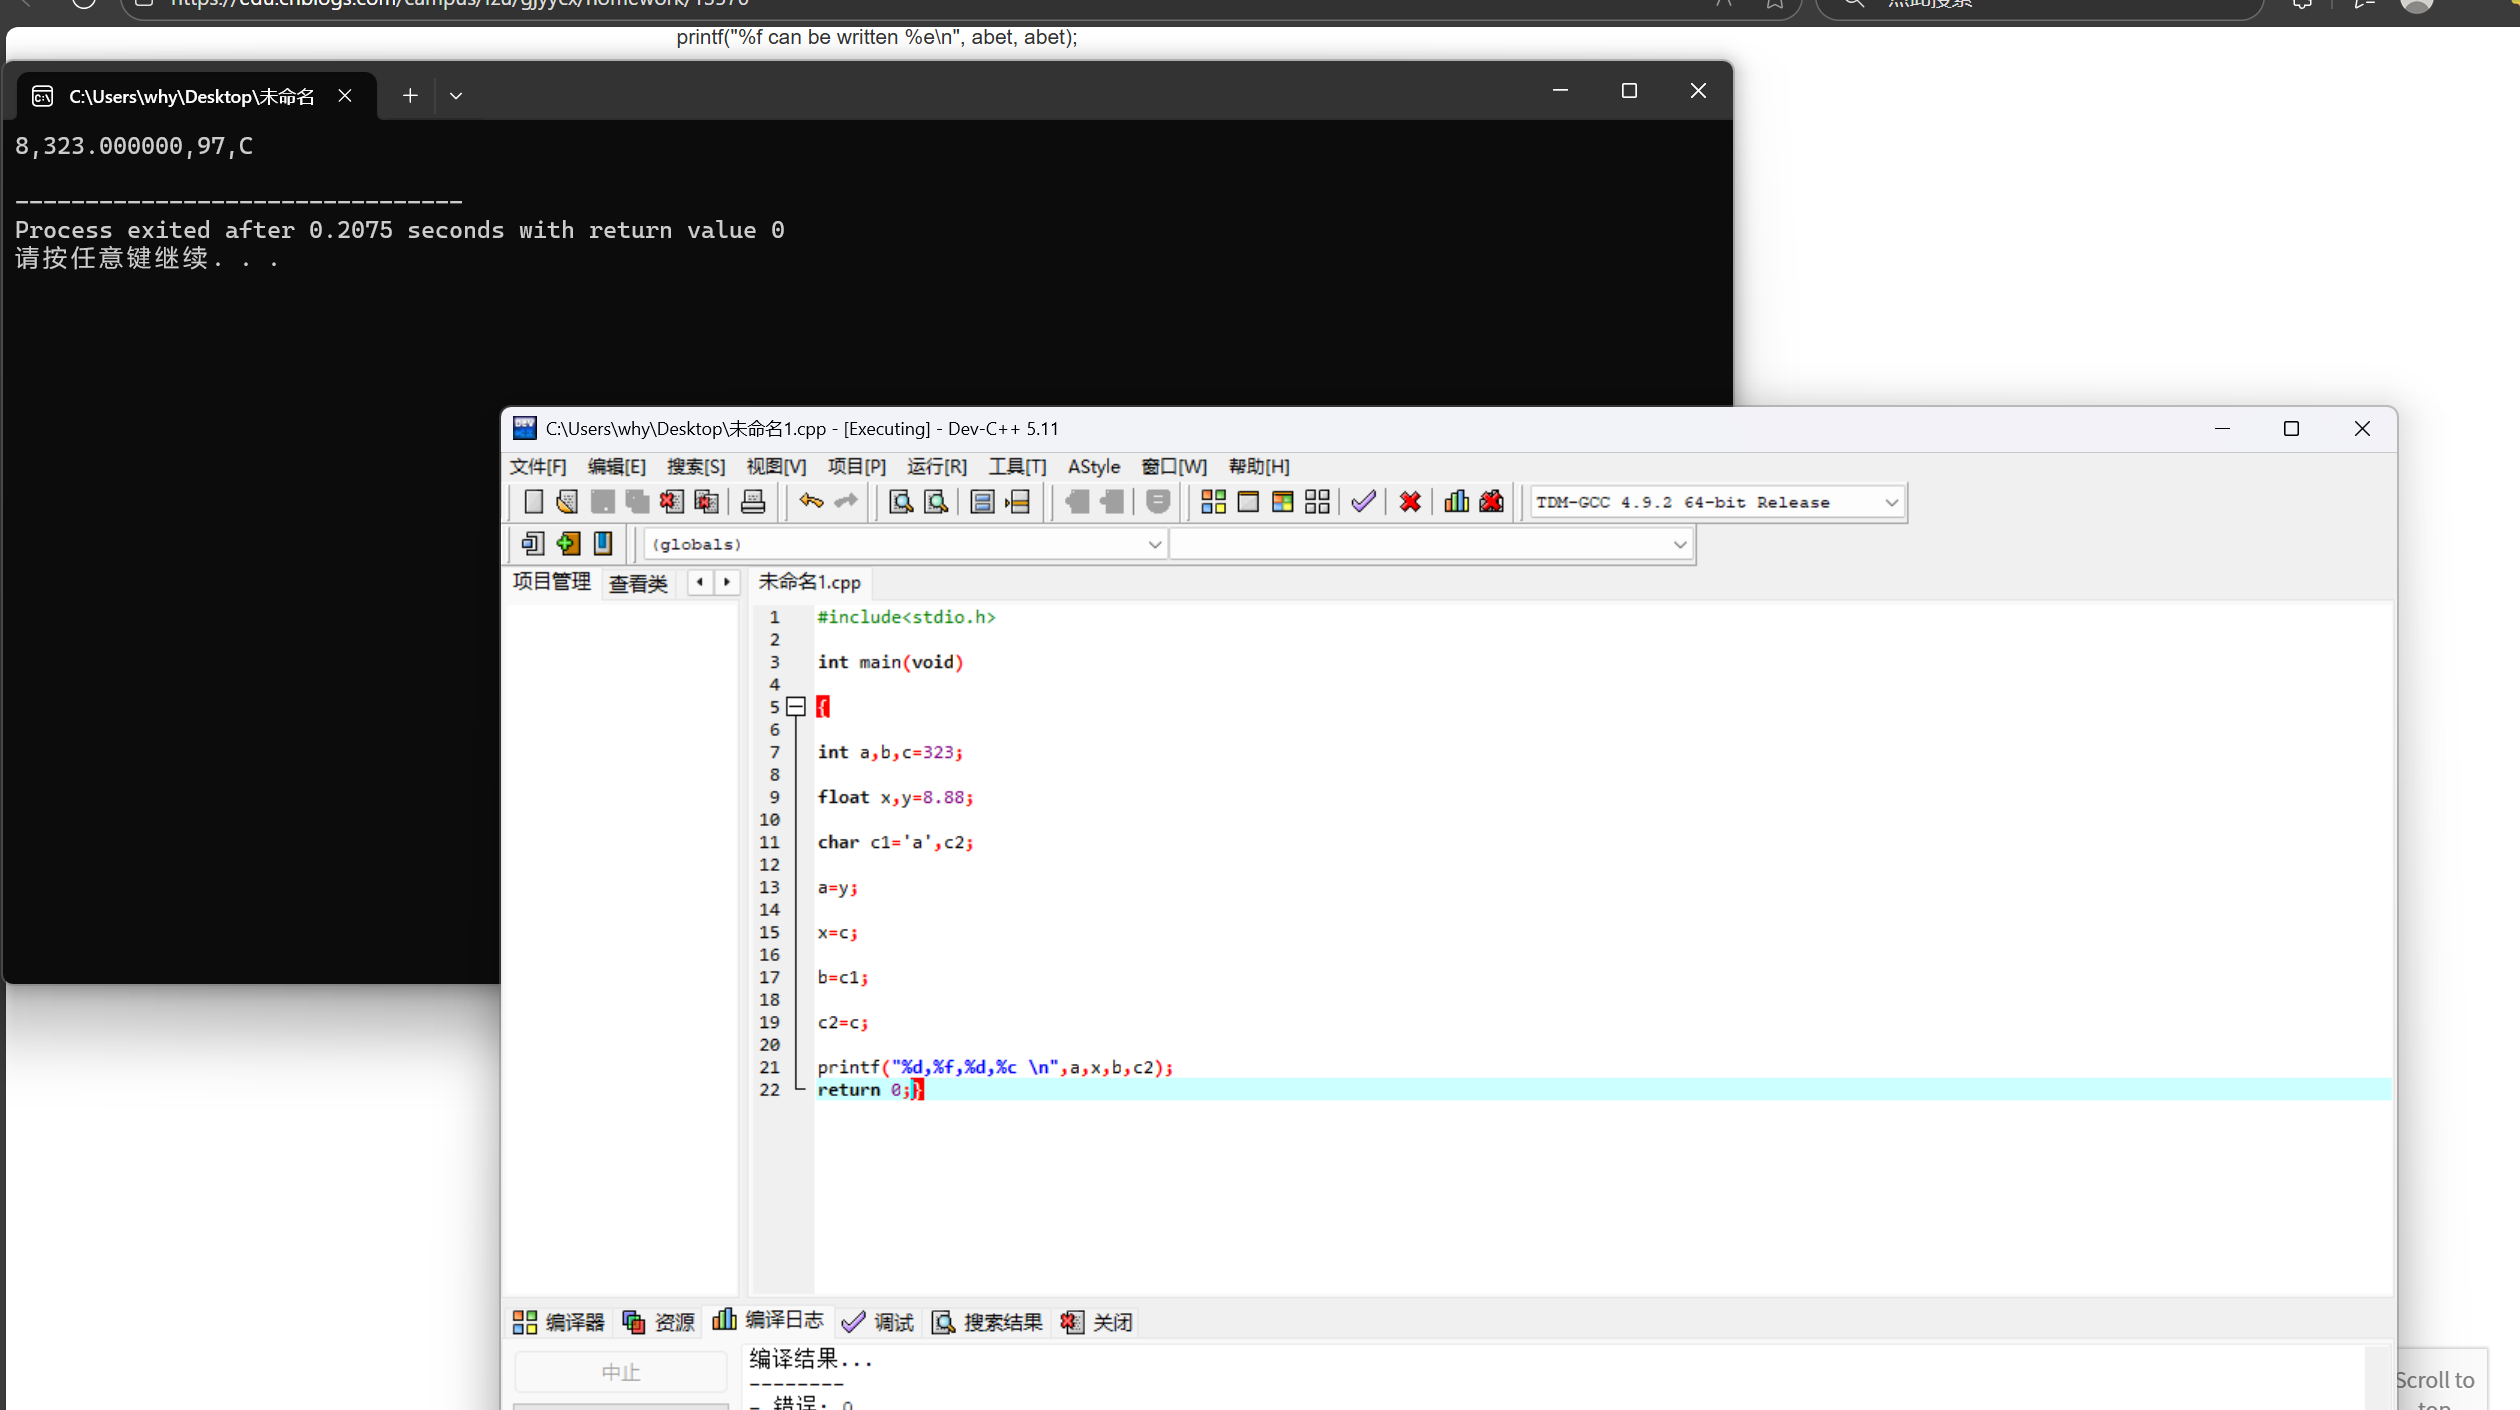The width and height of the screenshot is (2520, 1410).
Task: Click the Open file toolbar icon
Action: (x=567, y=502)
